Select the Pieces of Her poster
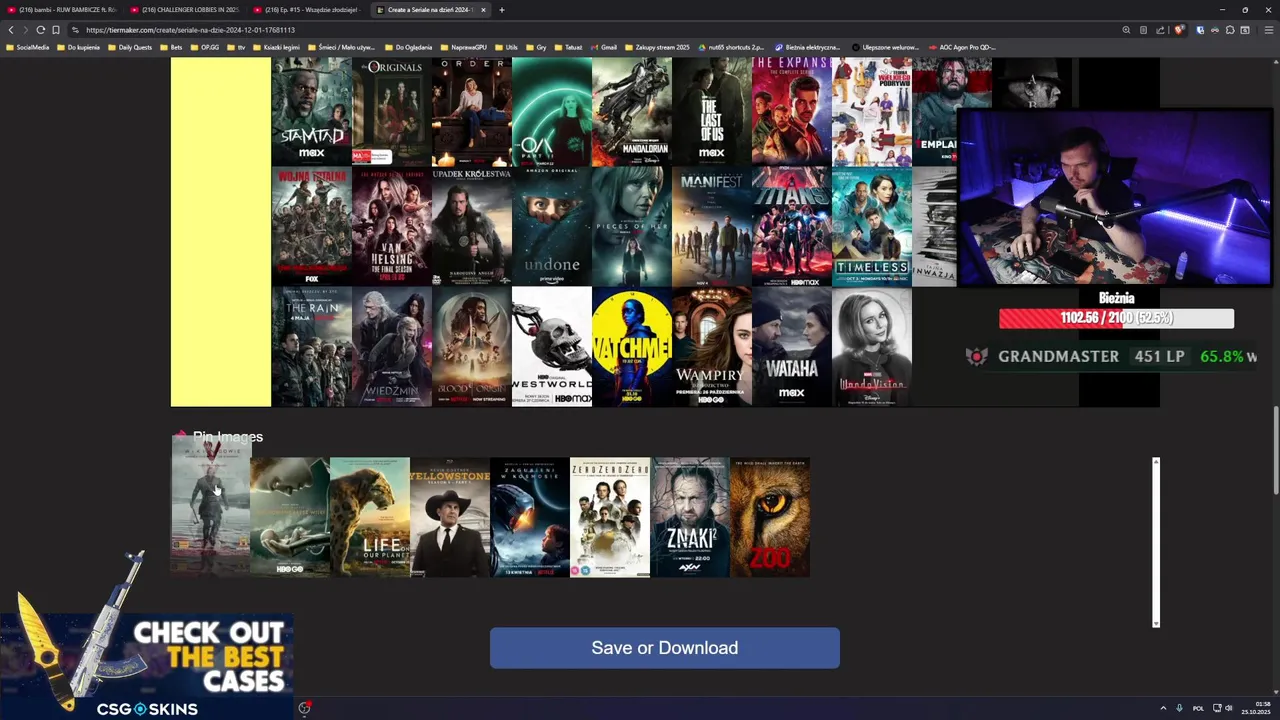Image resolution: width=1280 pixels, height=720 pixels. coord(631,227)
